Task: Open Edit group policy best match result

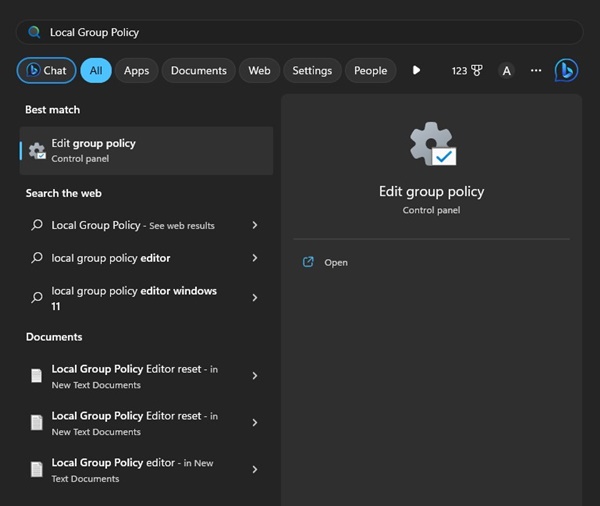Action: tap(146, 151)
